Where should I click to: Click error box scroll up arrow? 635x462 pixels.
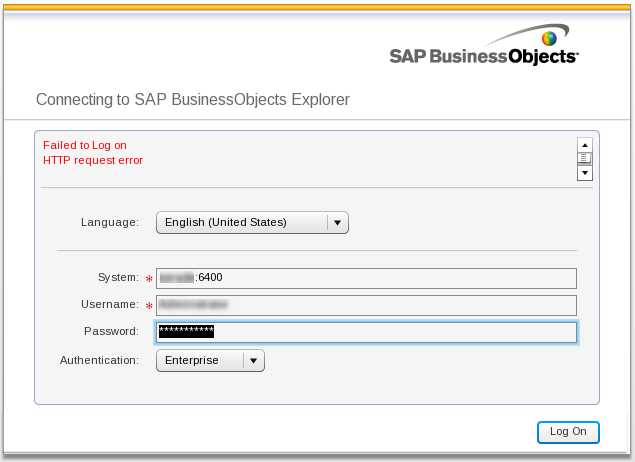[x=584, y=145]
